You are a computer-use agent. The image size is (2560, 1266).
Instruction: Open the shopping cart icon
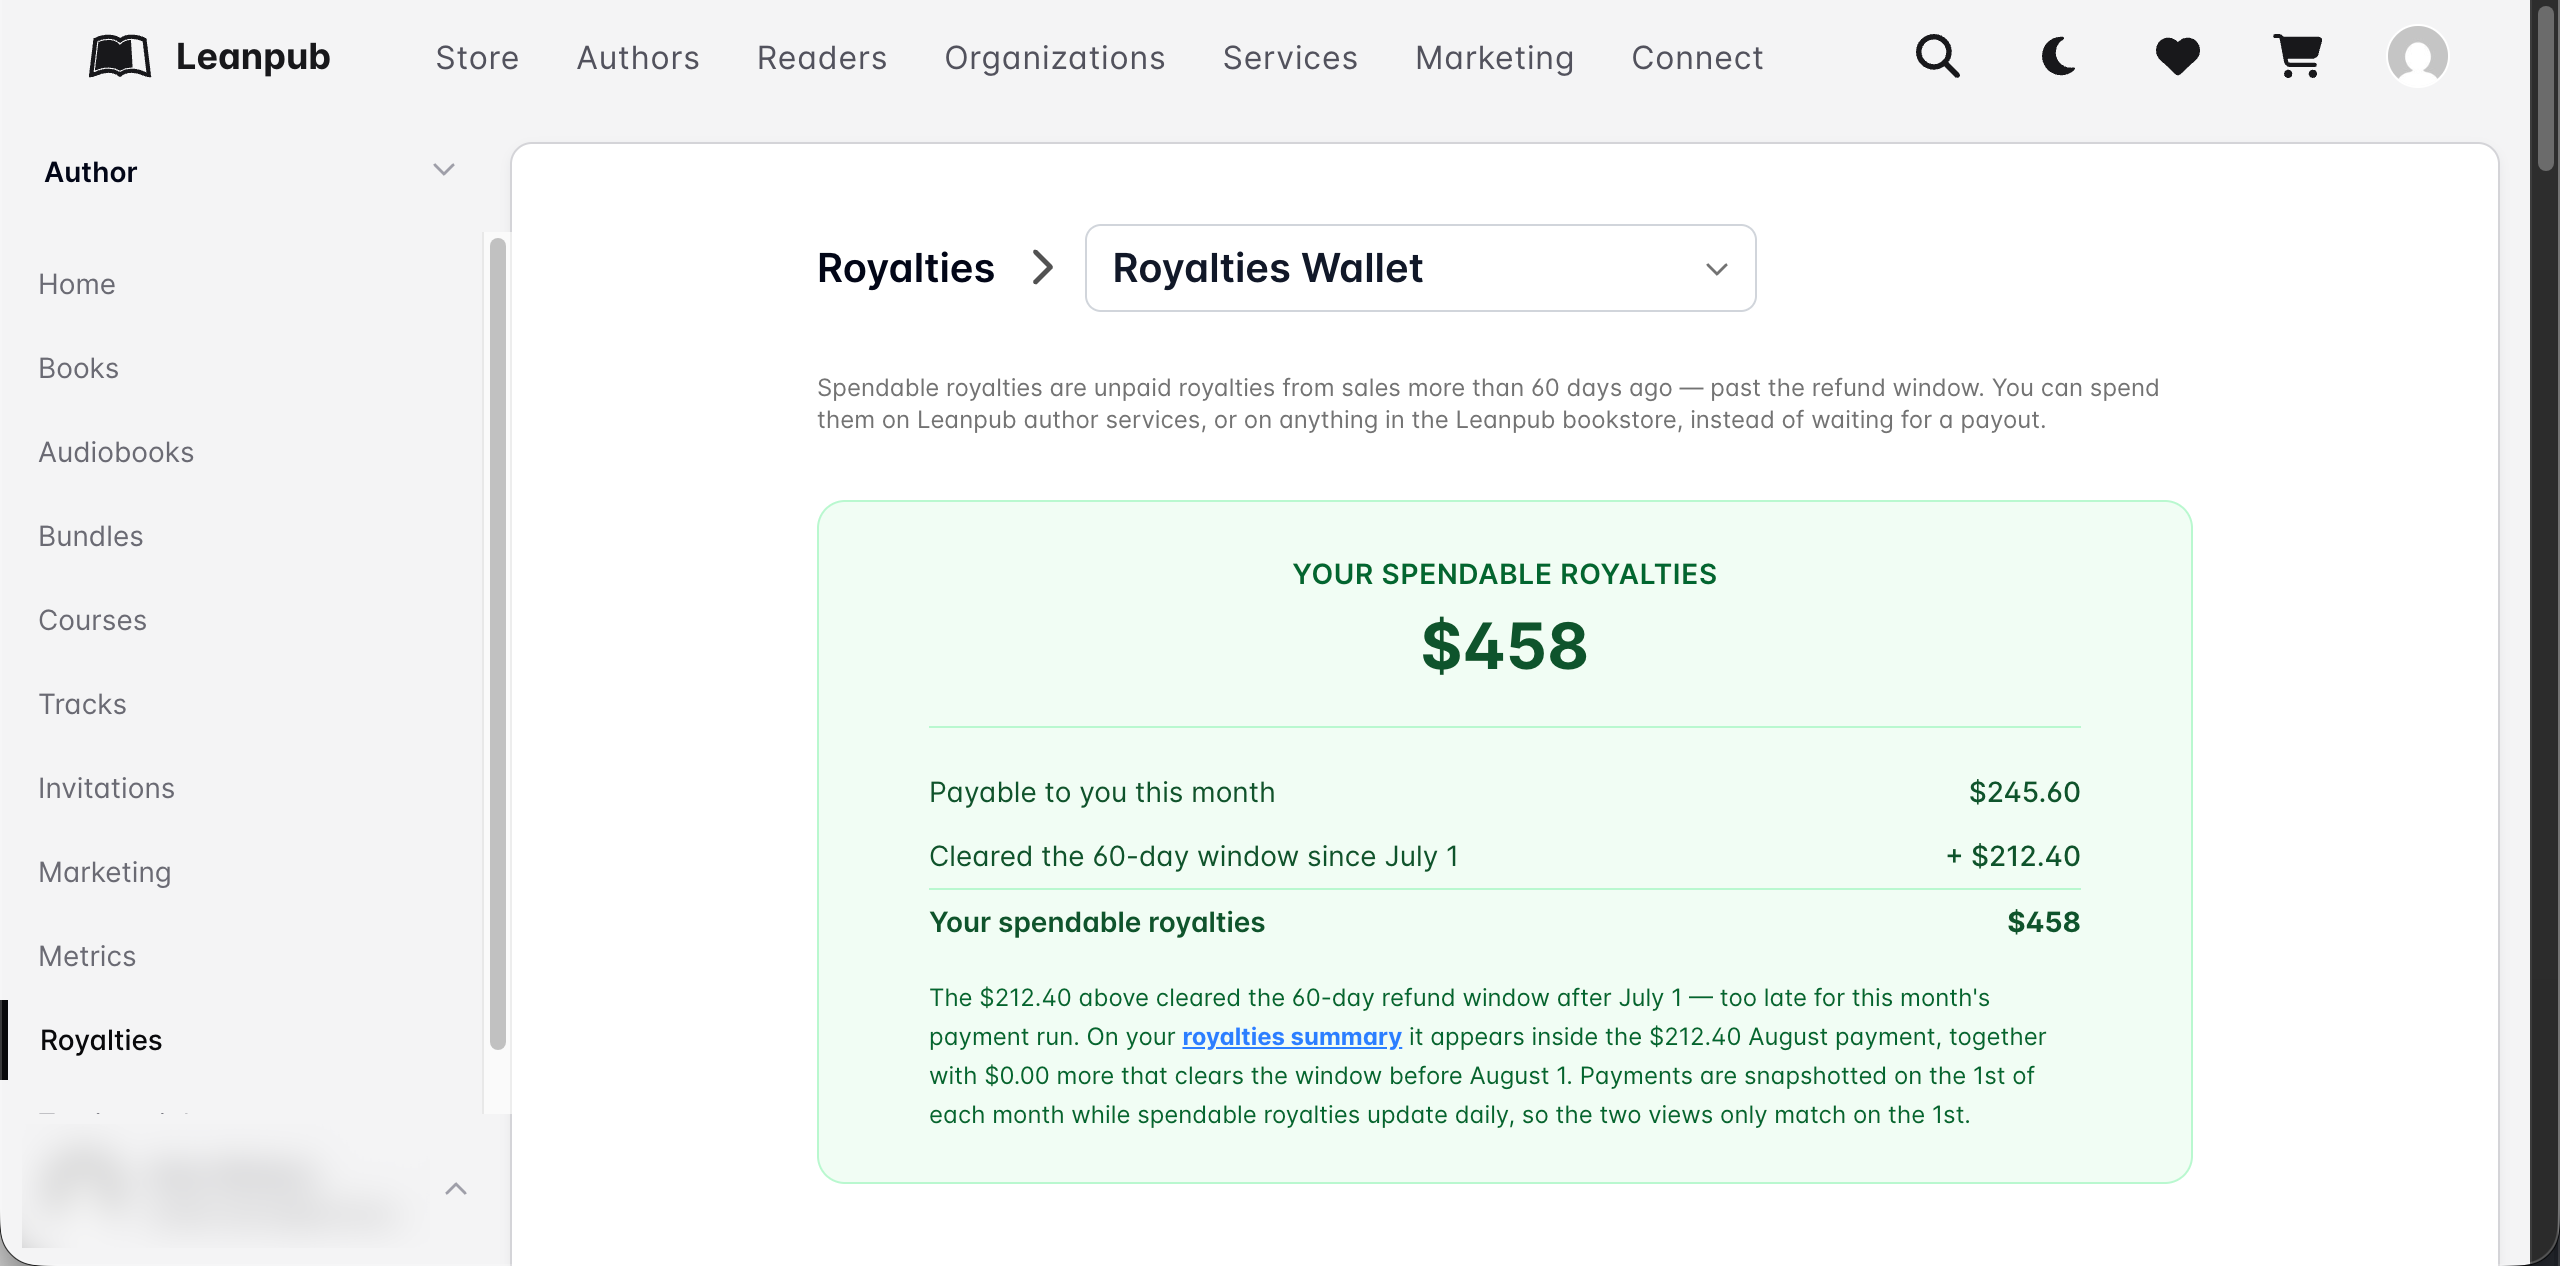click(2297, 56)
